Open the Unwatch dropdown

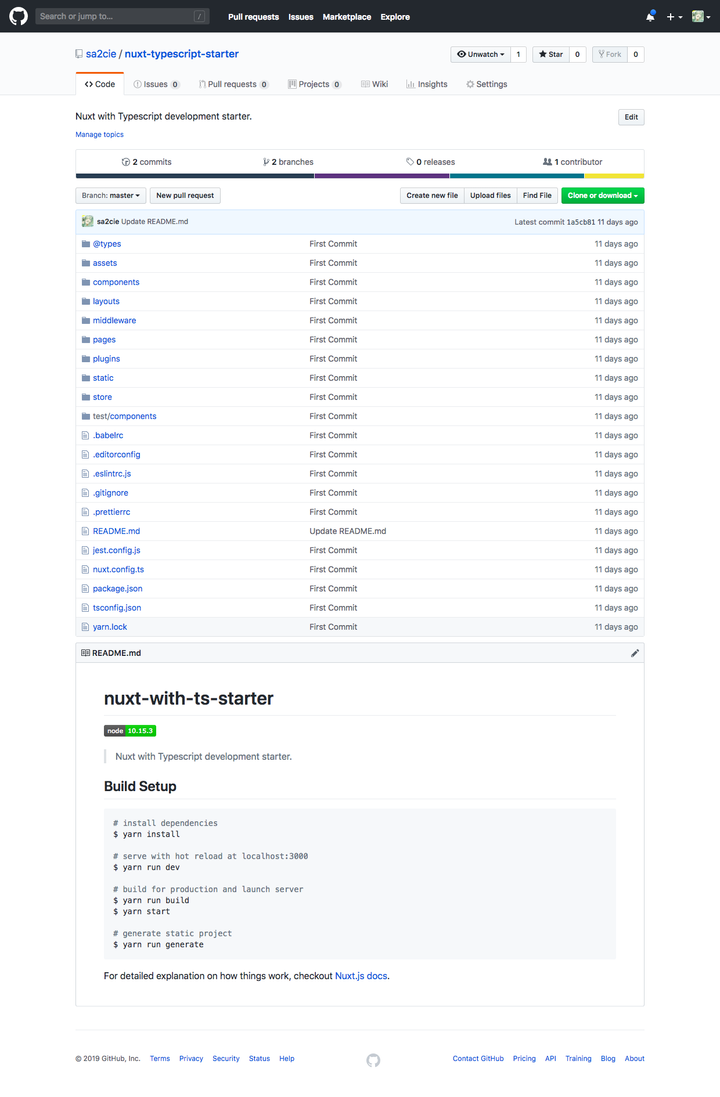click(x=480, y=54)
